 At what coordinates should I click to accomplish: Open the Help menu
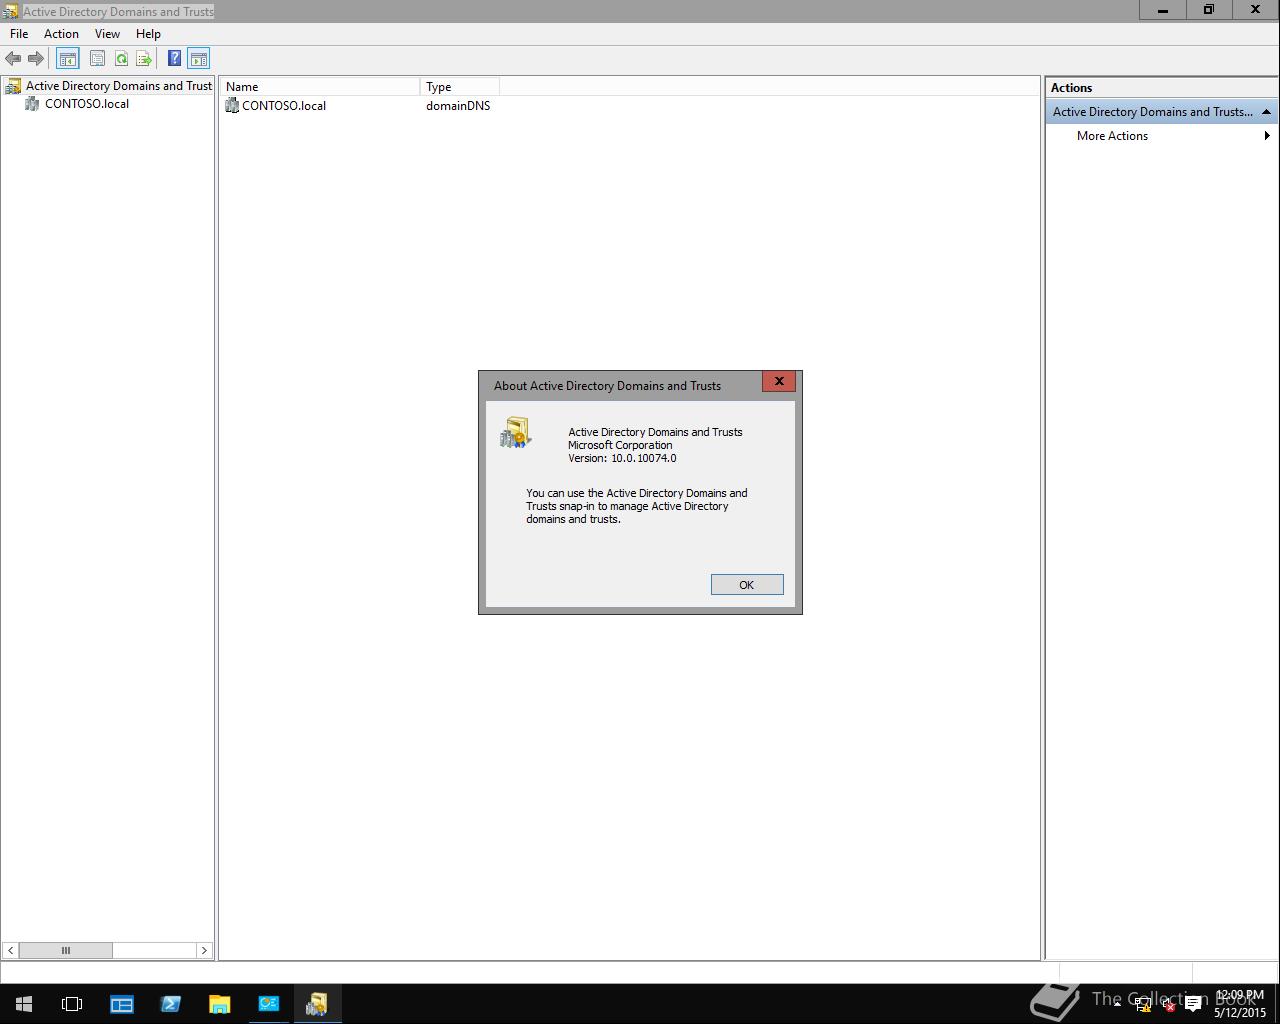tap(148, 34)
